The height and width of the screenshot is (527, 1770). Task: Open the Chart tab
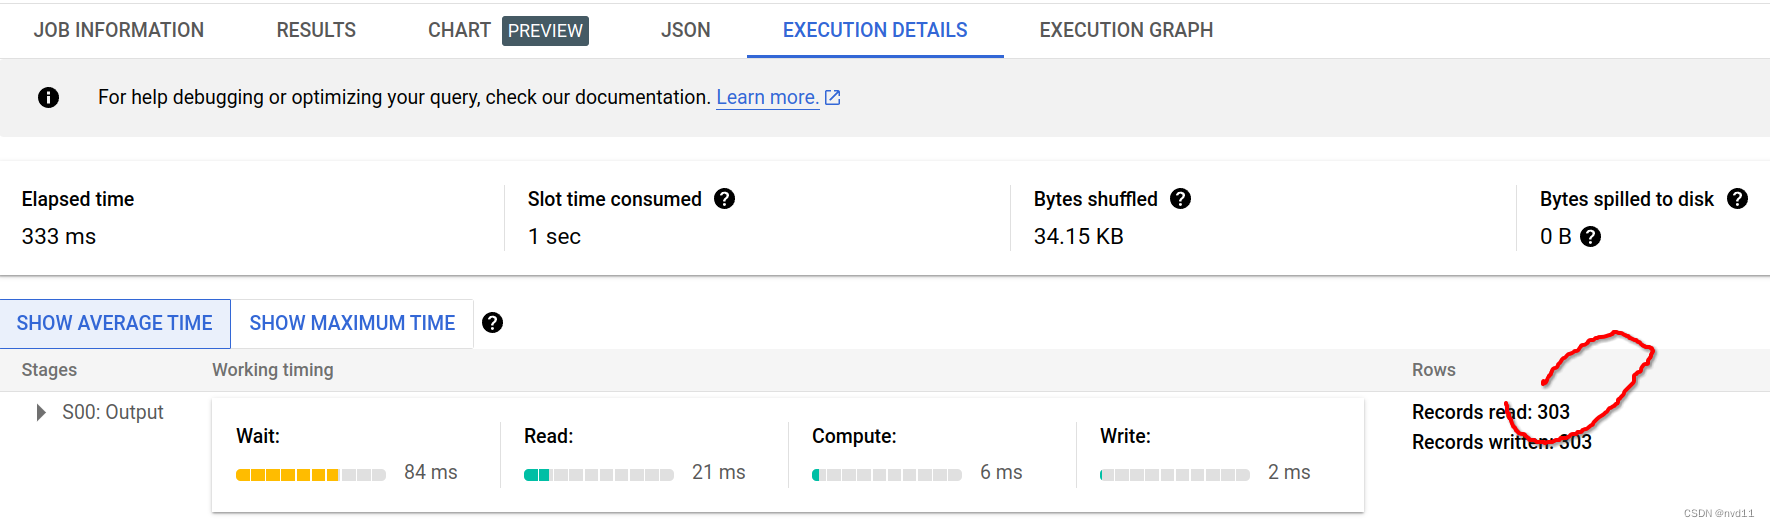(459, 30)
